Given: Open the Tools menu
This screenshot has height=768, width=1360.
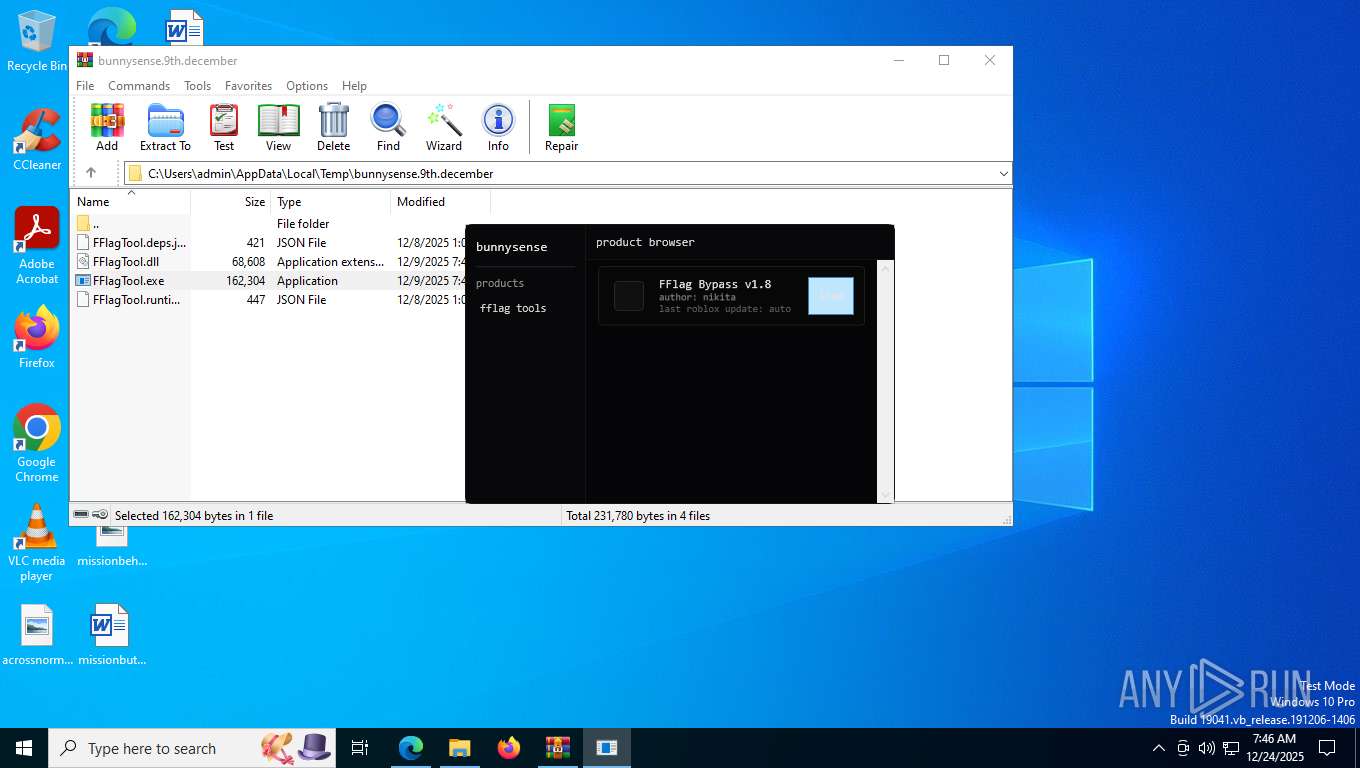Looking at the screenshot, I should point(197,86).
